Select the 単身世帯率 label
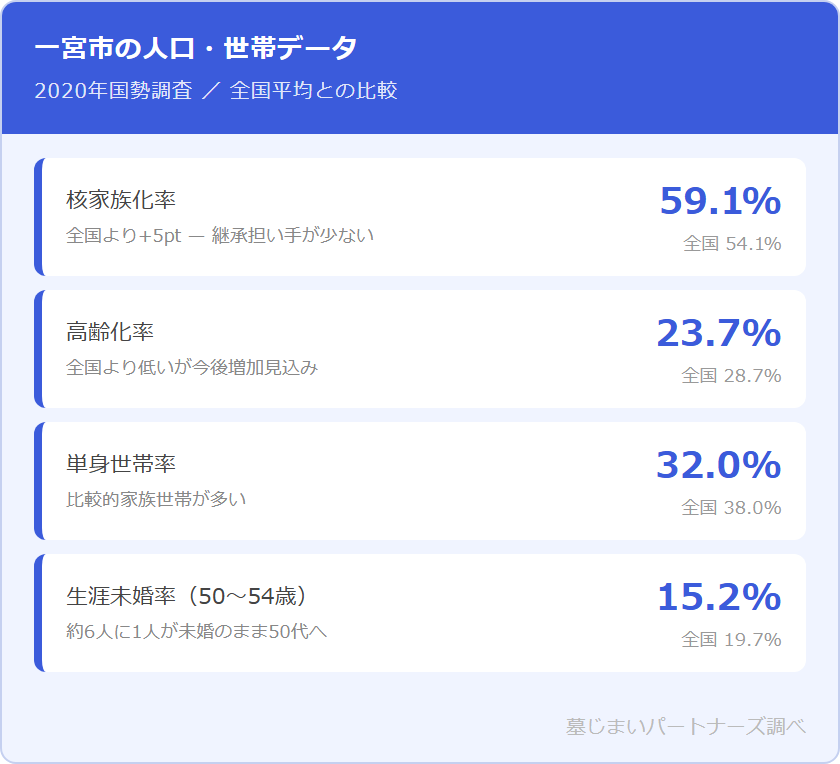840x764 pixels. (x=120, y=463)
